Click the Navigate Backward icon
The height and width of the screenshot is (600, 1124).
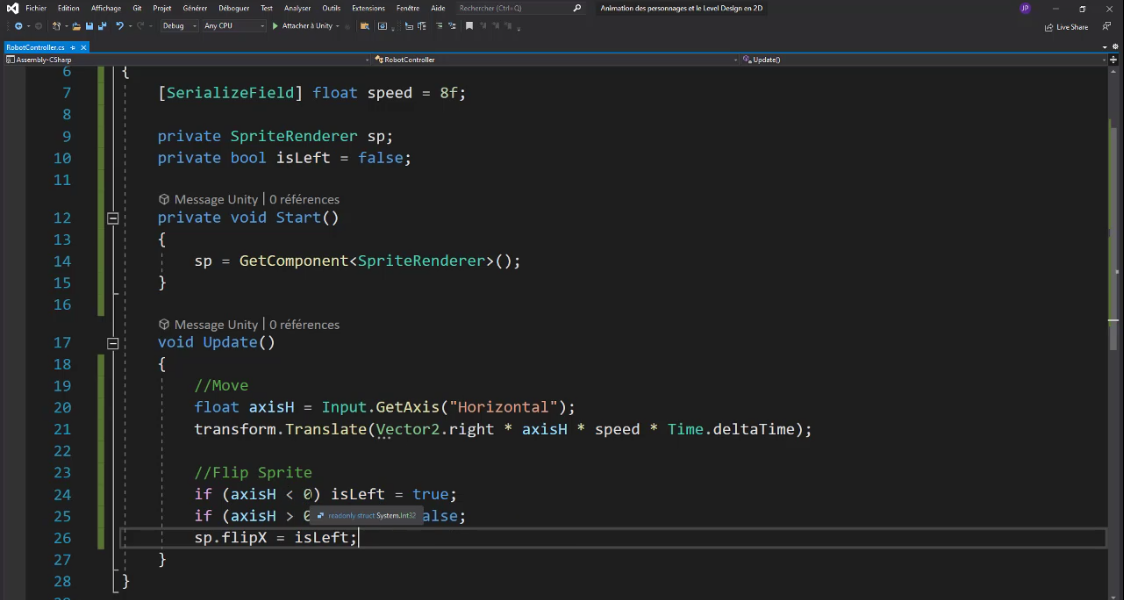pyautogui.click(x=18, y=26)
